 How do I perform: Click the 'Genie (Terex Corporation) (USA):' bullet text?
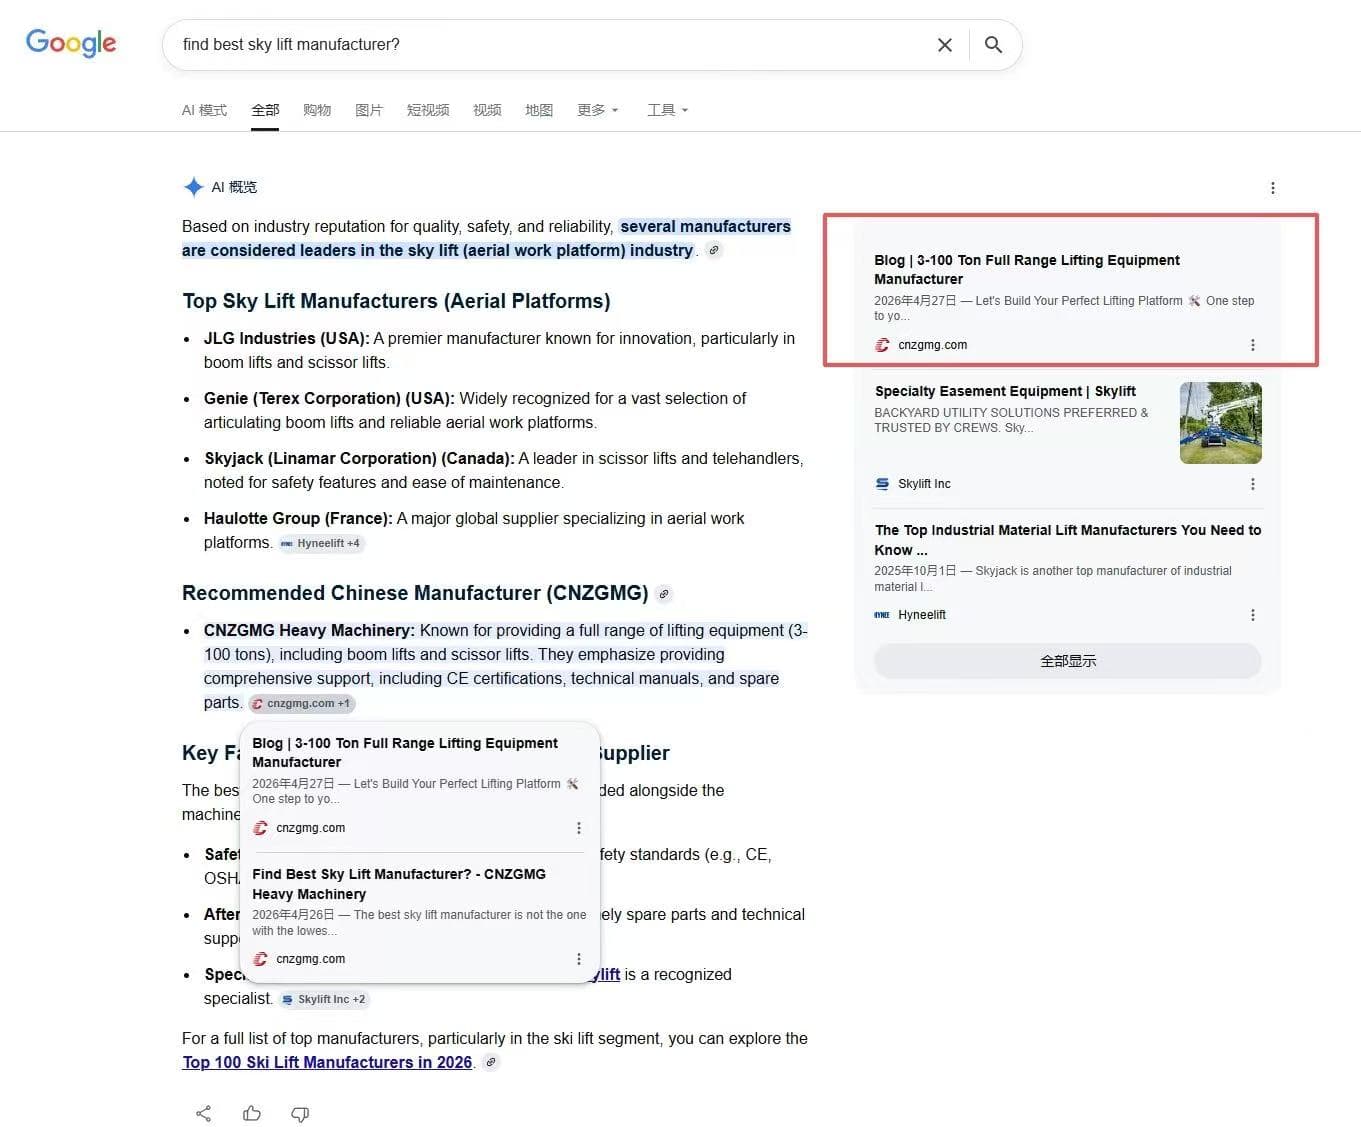(329, 398)
